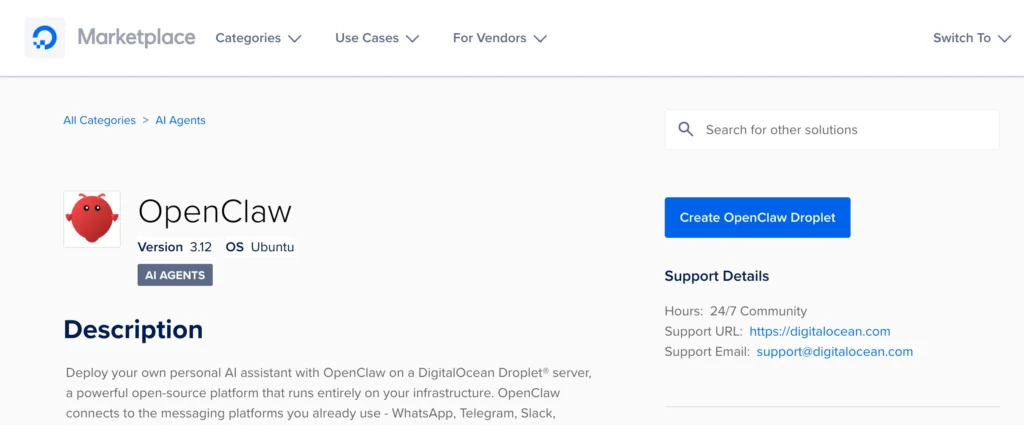This screenshot has height=425, width=1024.
Task: Open the https://digitalocean.com support URL
Action: (820, 331)
